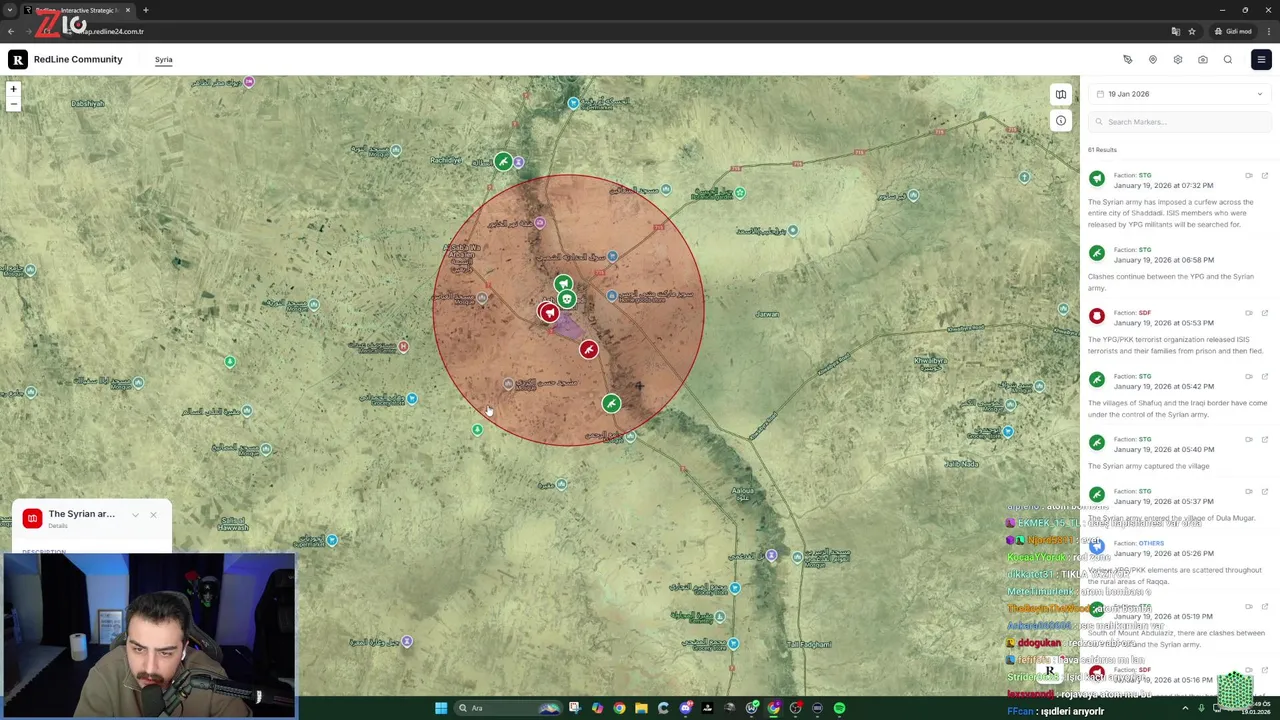Bookmark the page with the star icon

(x=1191, y=31)
